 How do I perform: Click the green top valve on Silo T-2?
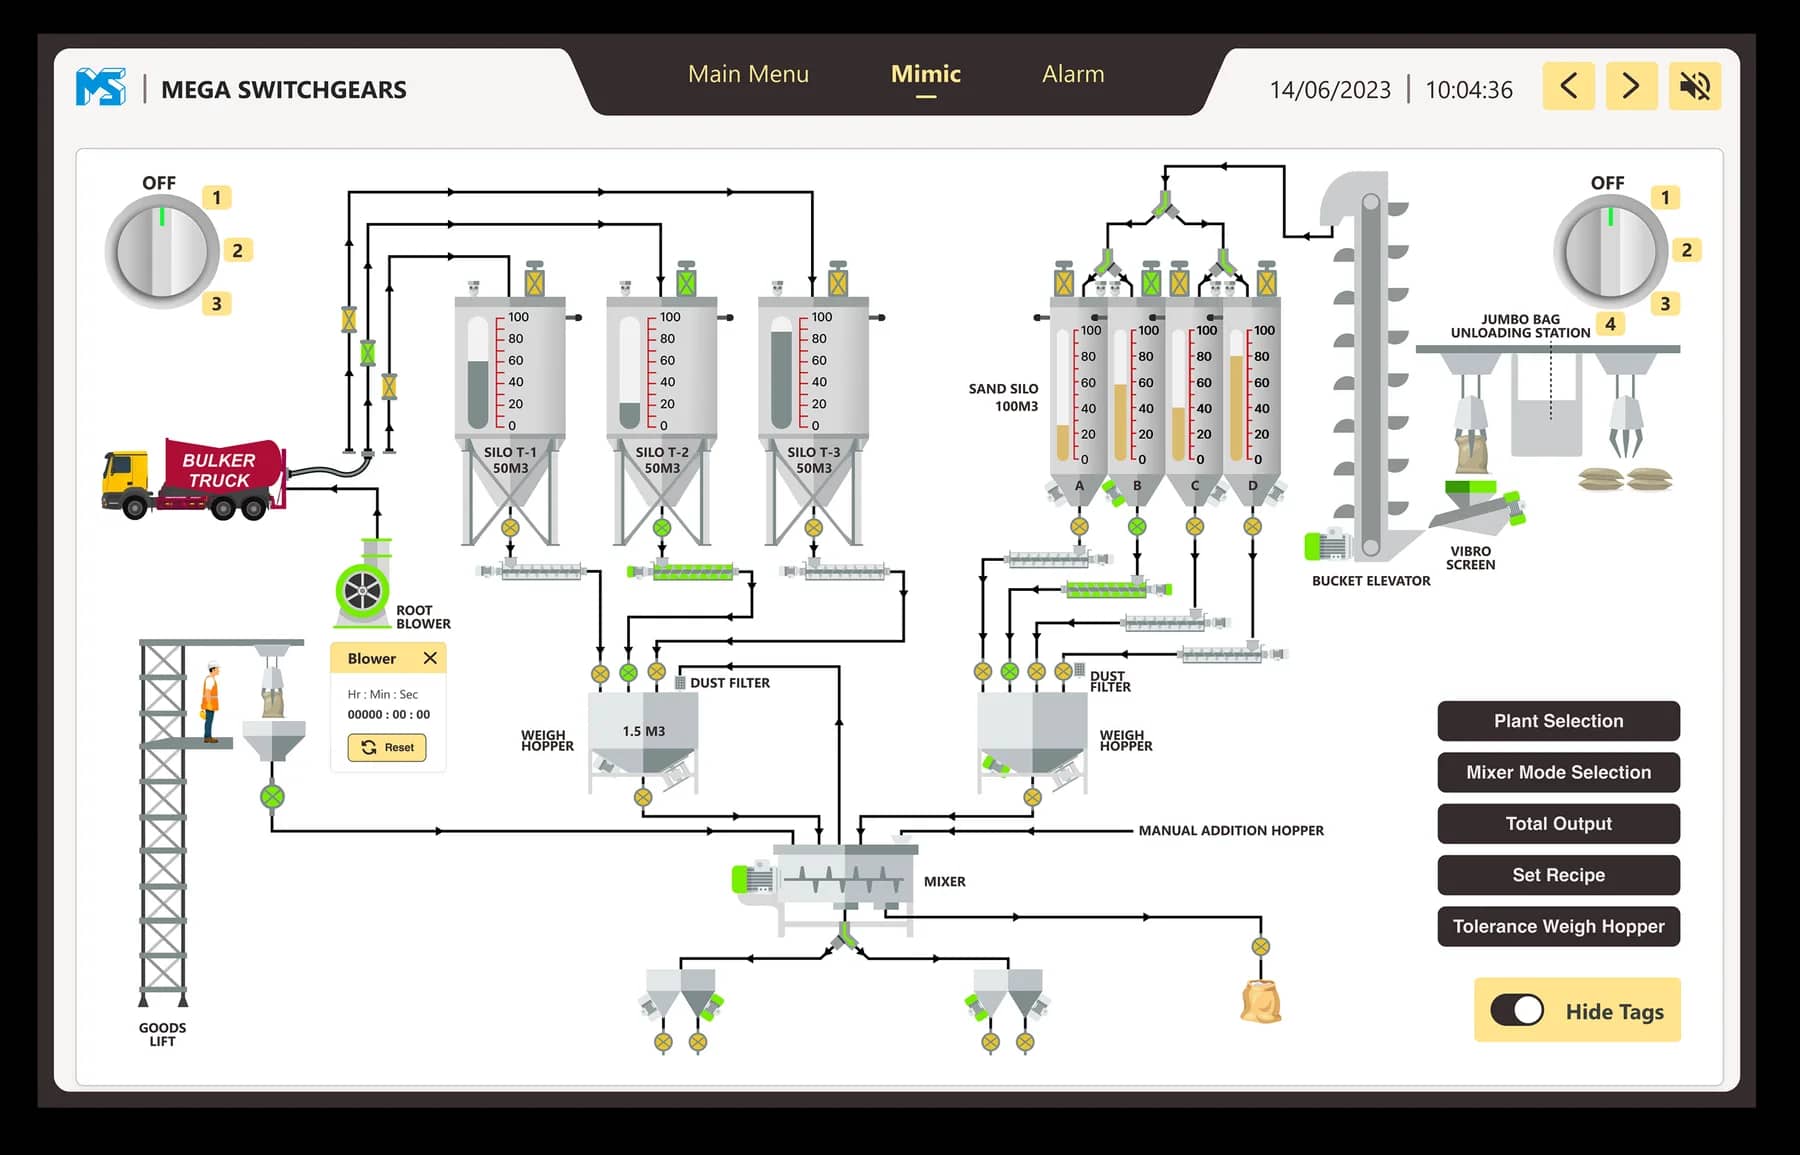pyautogui.click(x=686, y=281)
